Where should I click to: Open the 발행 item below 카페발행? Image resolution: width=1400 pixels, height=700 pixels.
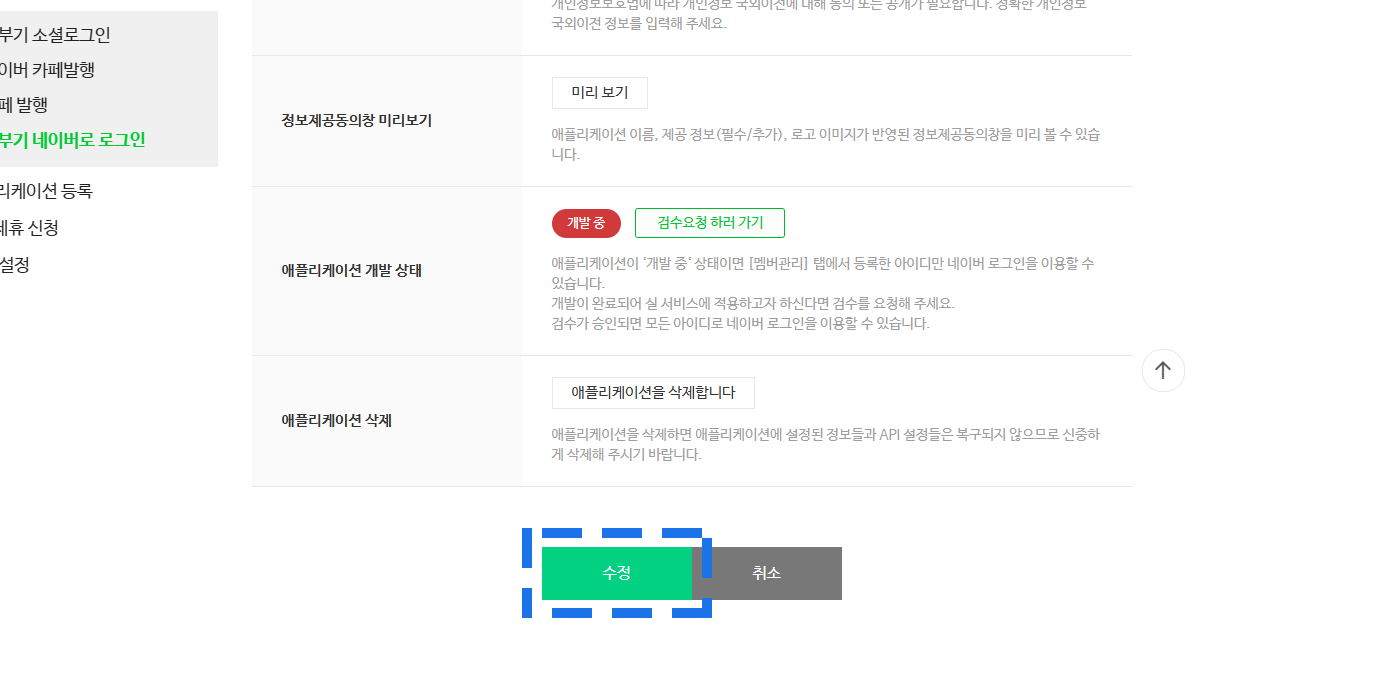coord(25,105)
